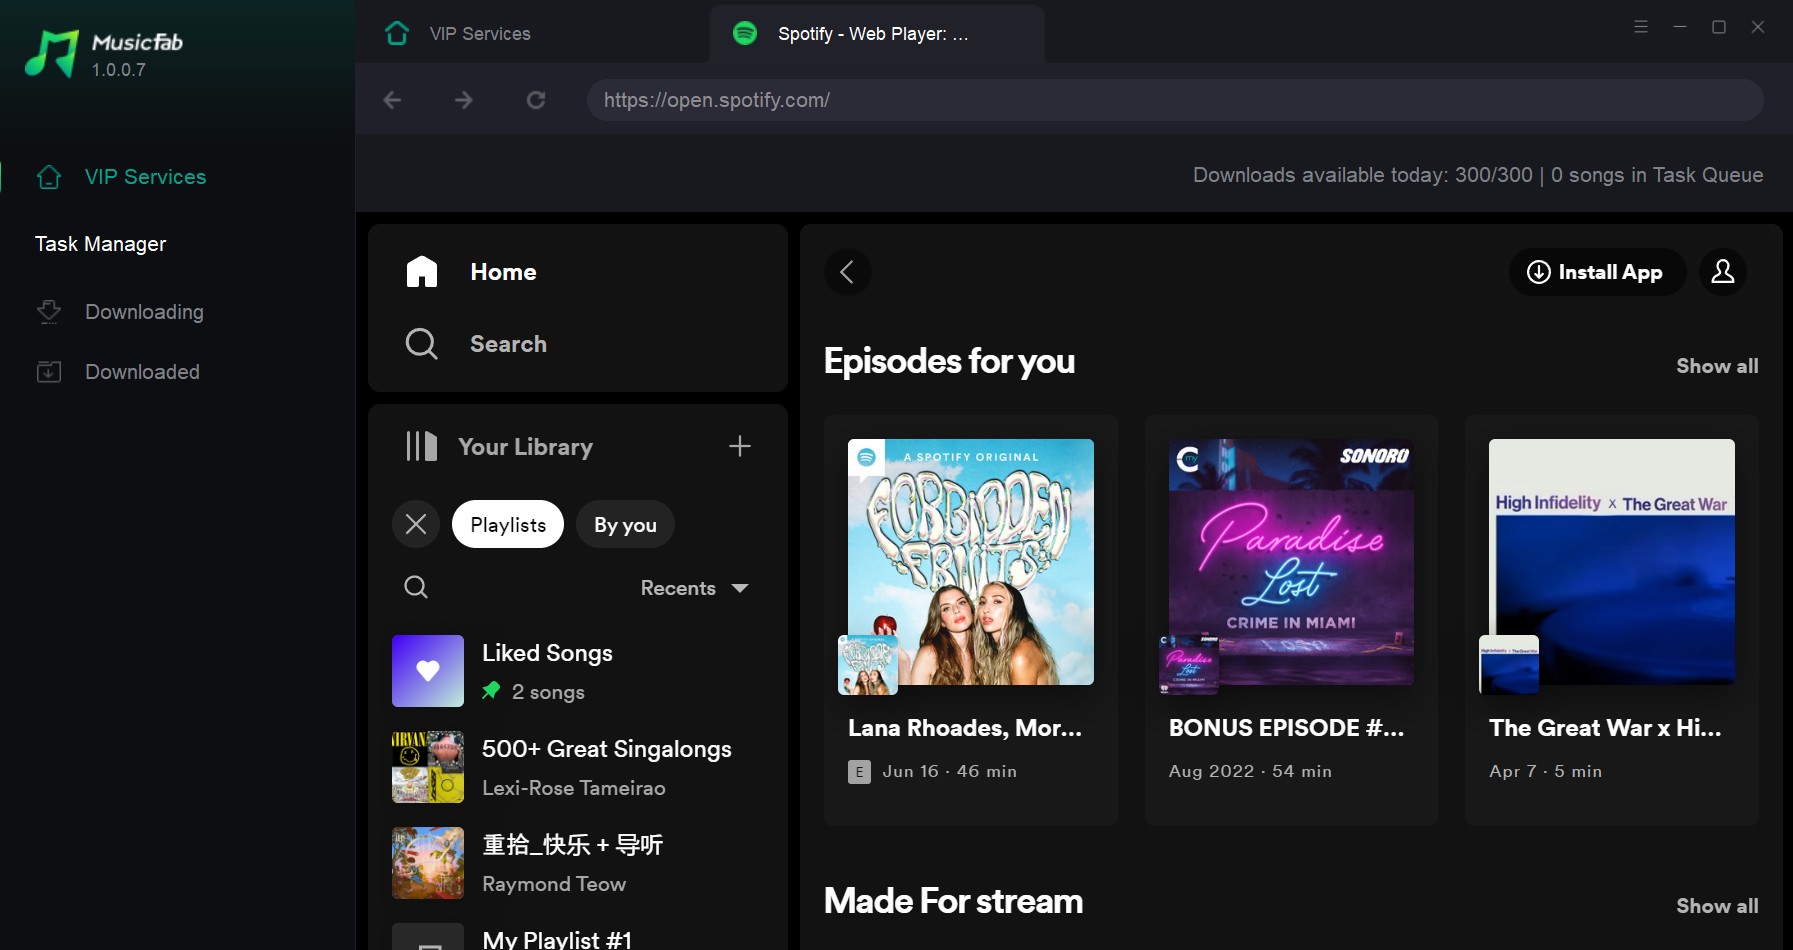
Task: Toggle the By you filter chip
Action: pos(625,524)
